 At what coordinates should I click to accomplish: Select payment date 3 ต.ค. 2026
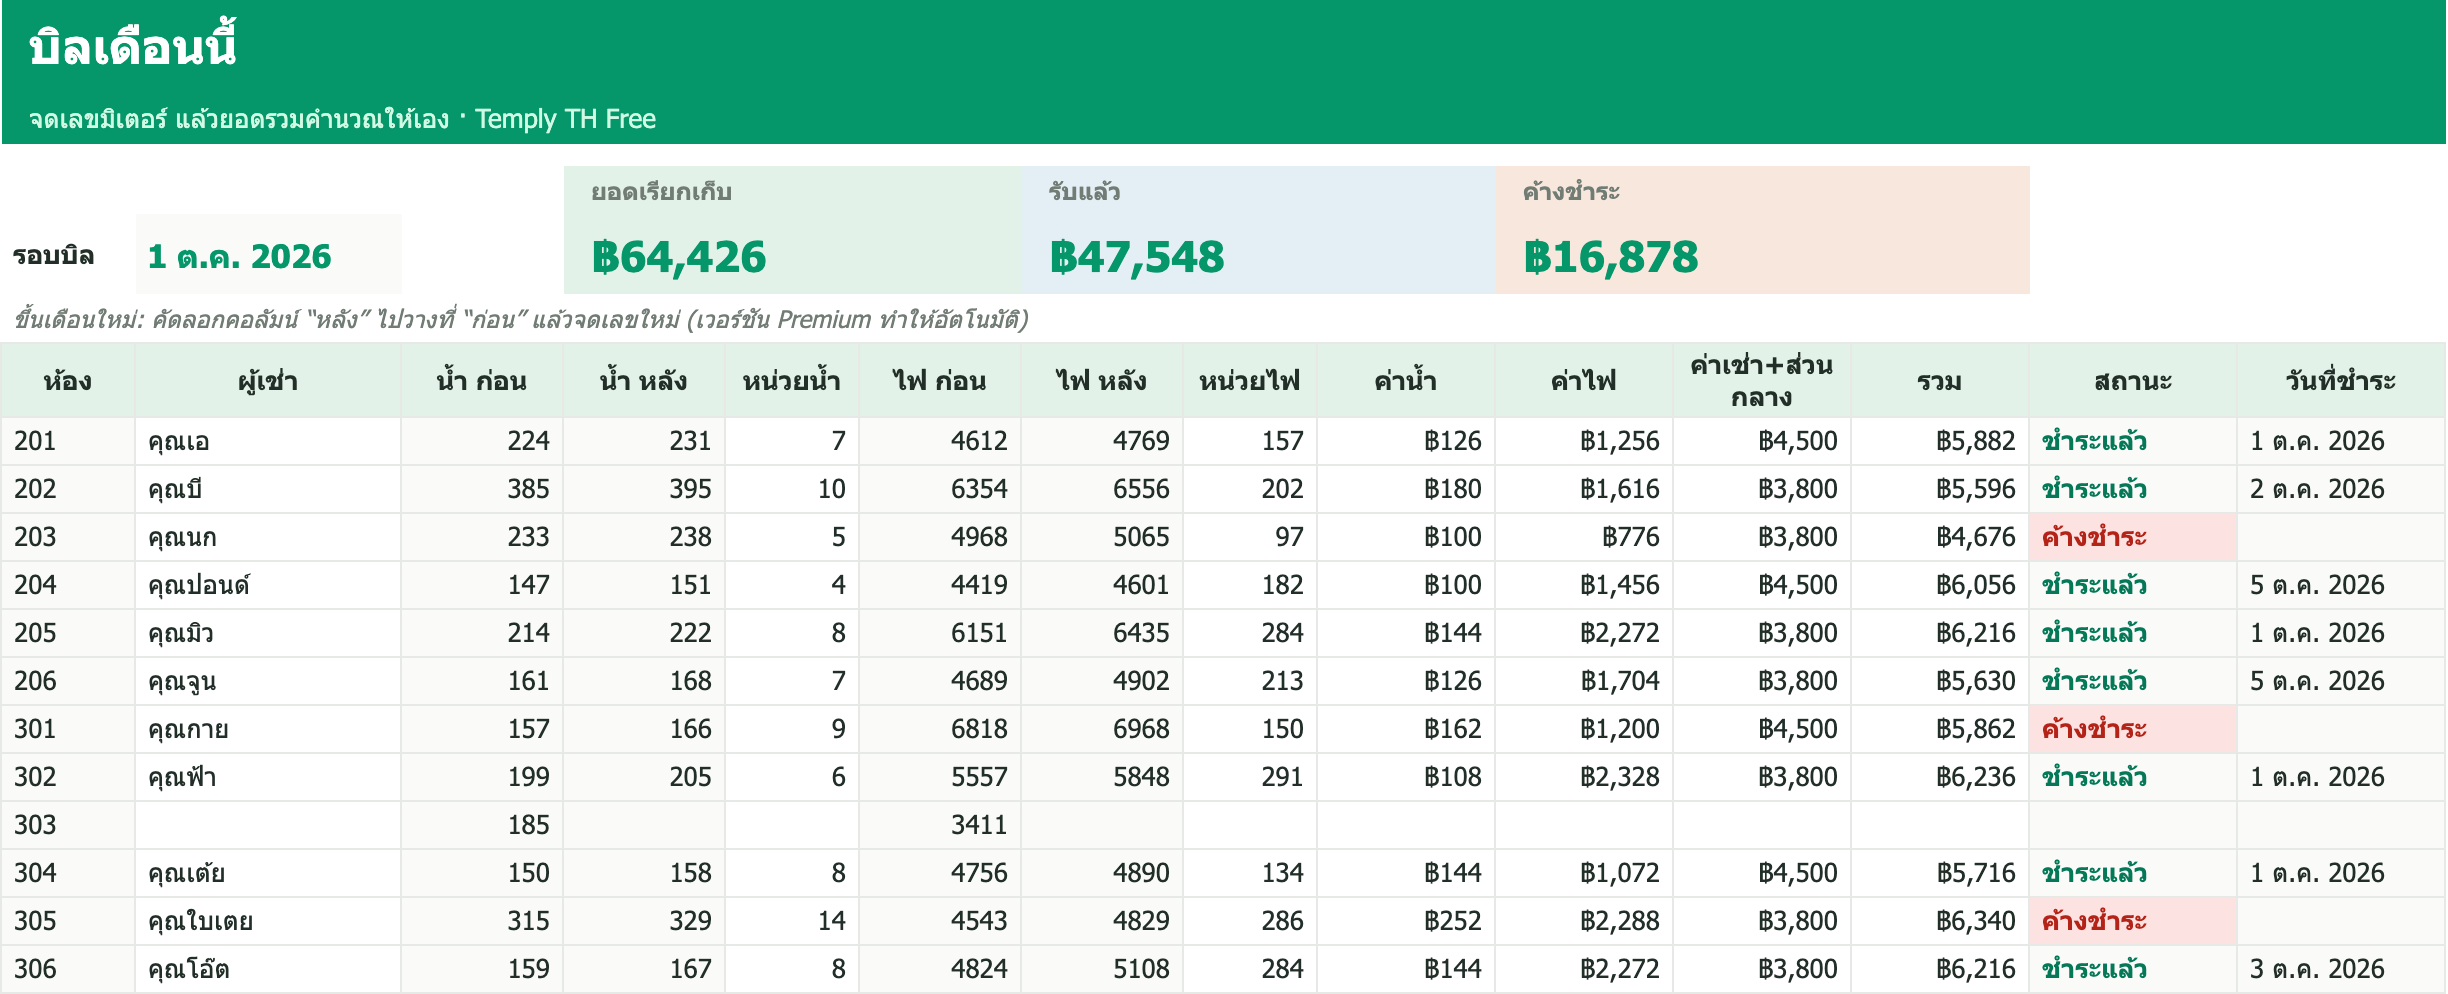coord(2341,969)
